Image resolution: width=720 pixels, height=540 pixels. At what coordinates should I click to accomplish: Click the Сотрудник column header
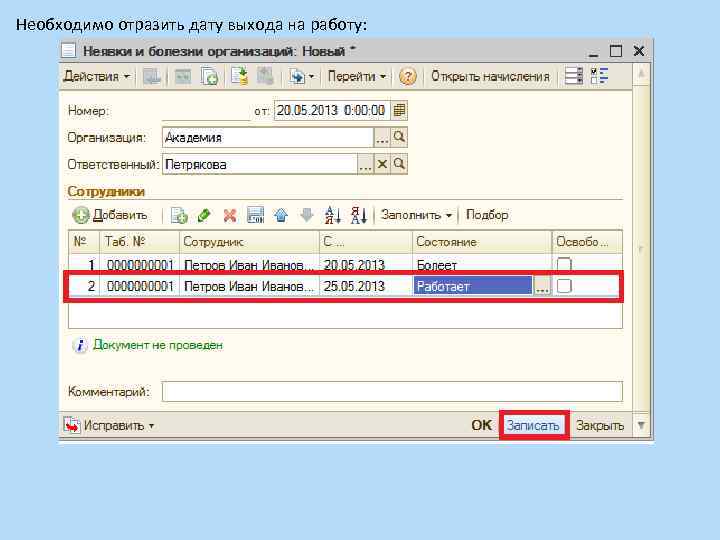click(x=249, y=242)
